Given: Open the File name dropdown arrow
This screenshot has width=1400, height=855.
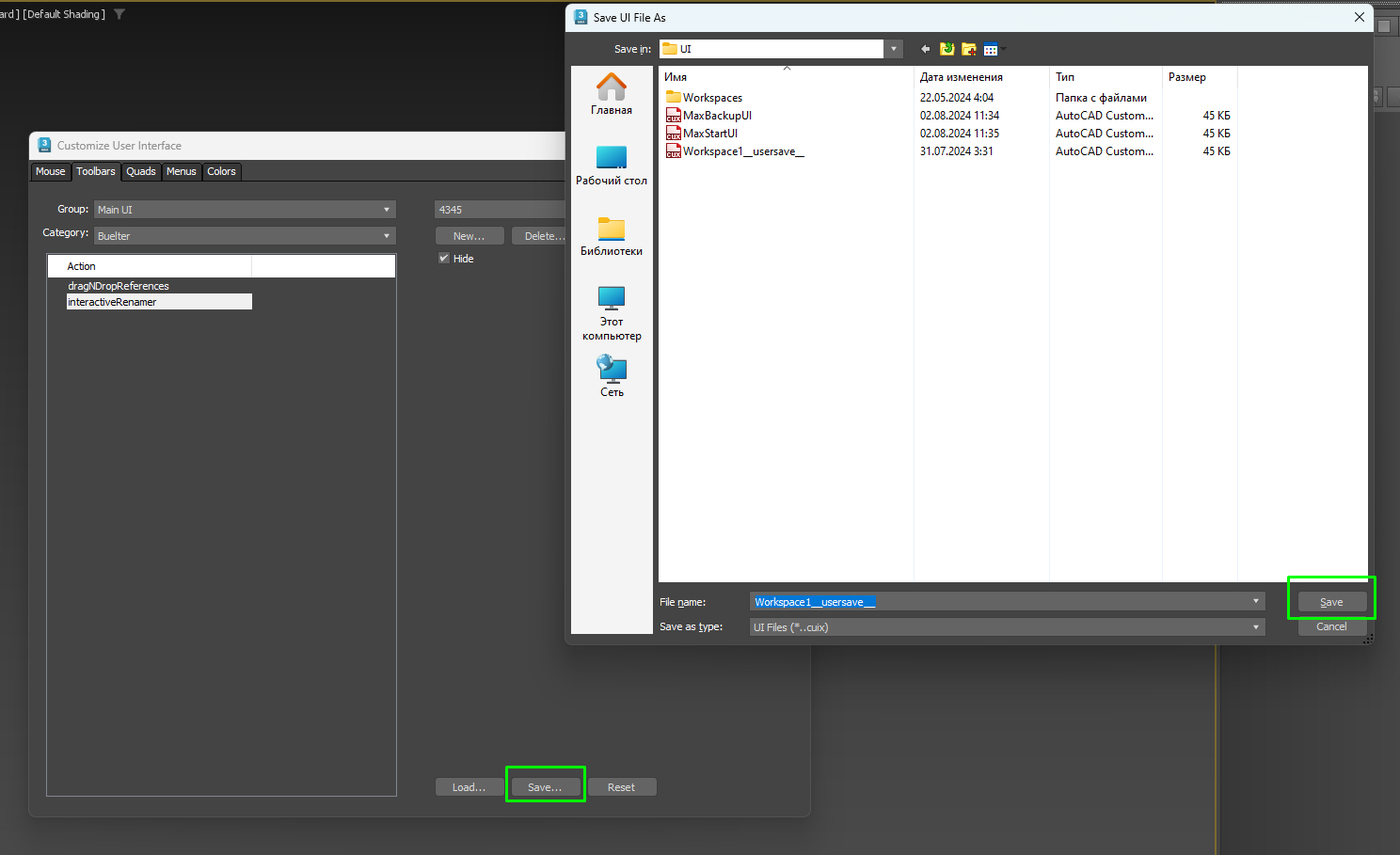Looking at the screenshot, I should click(1256, 602).
